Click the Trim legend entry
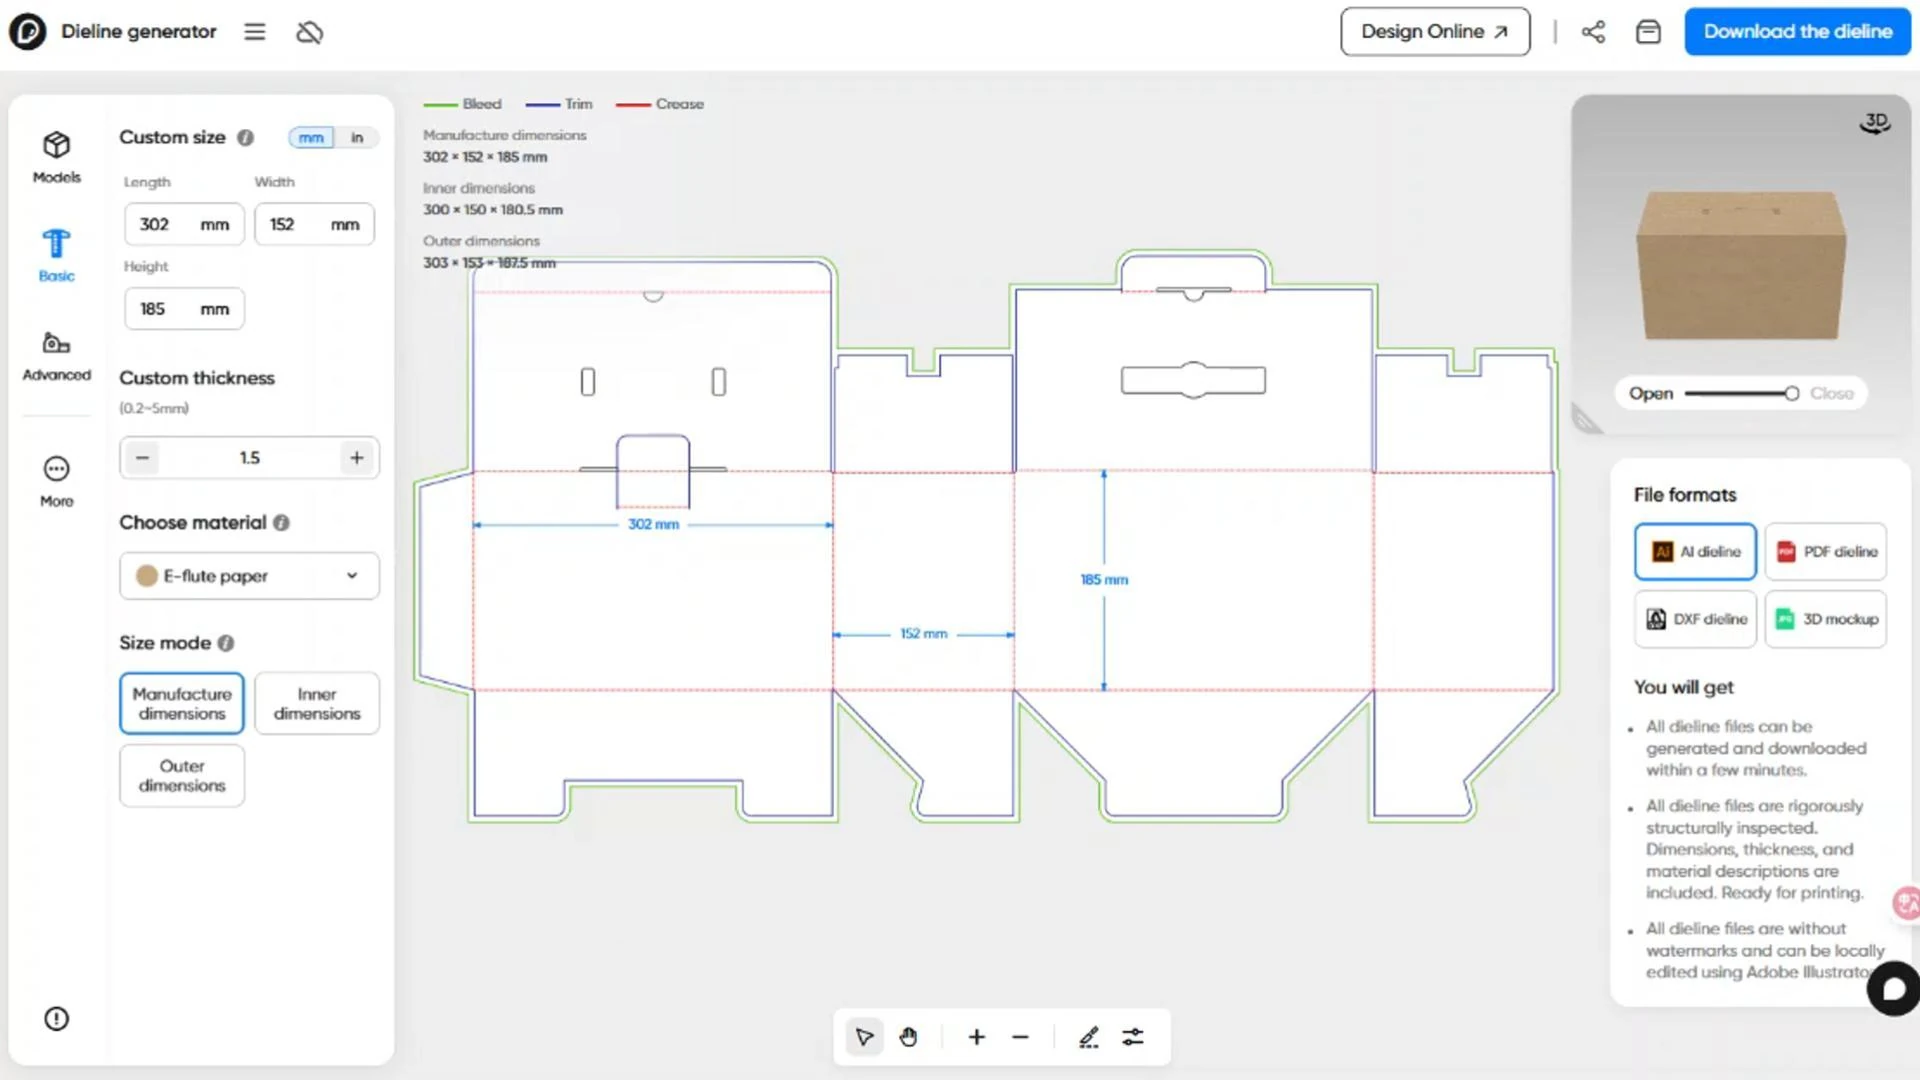Image resolution: width=1920 pixels, height=1080 pixels. [x=559, y=104]
